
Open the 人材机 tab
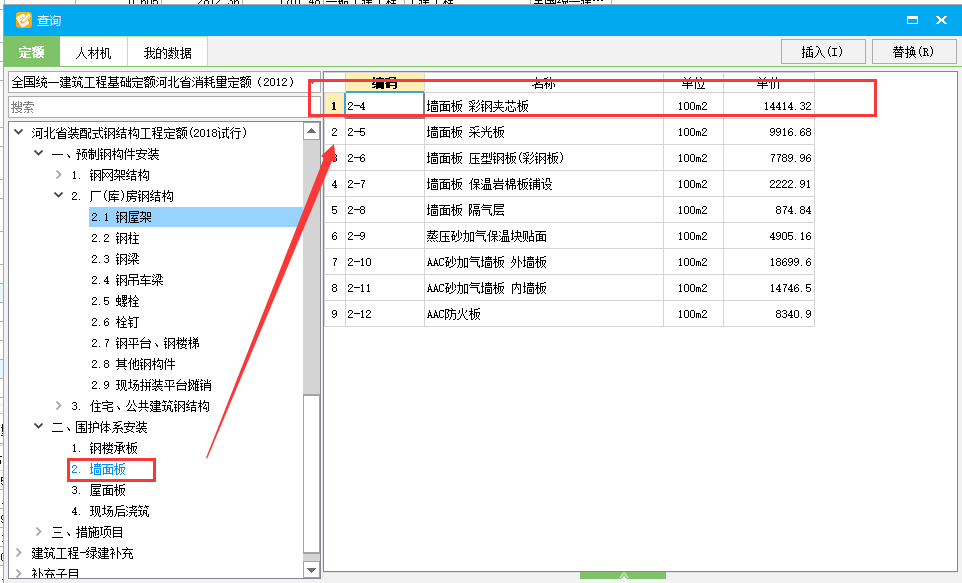tap(93, 53)
